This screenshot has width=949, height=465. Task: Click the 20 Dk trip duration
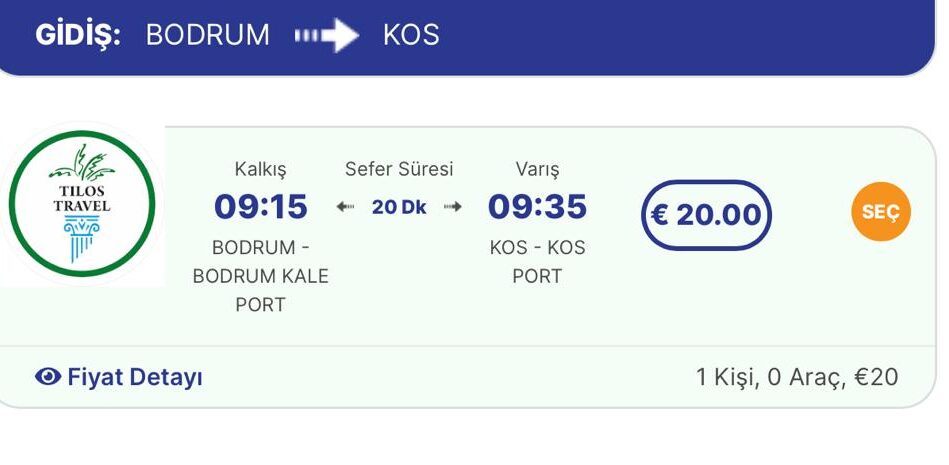coord(399,207)
